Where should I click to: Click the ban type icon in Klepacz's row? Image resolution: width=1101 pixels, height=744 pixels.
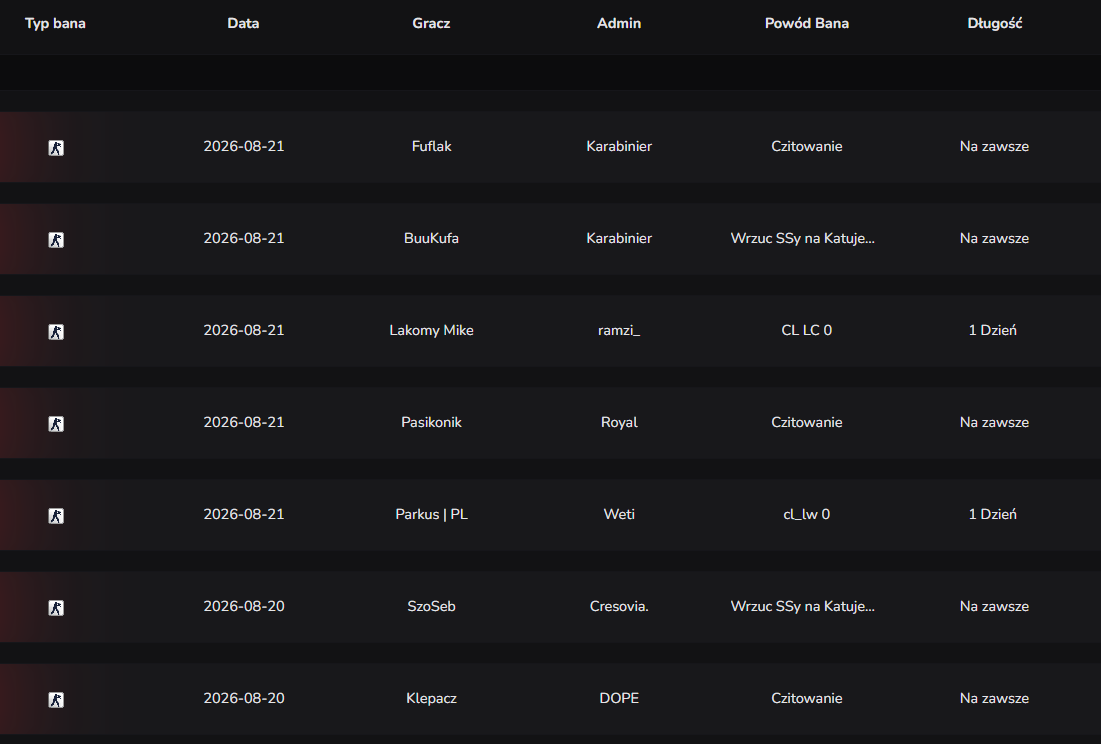click(56, 699)
